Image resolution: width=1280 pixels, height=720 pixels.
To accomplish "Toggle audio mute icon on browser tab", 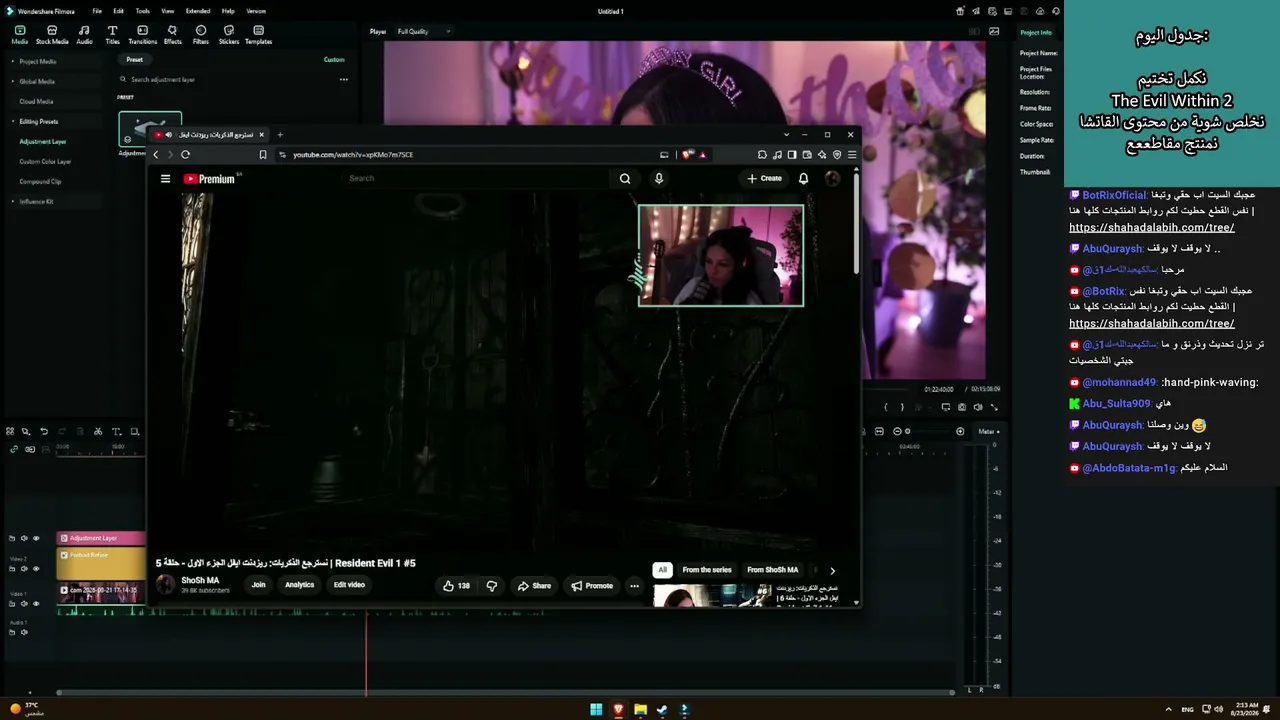I will click(168, 134).
